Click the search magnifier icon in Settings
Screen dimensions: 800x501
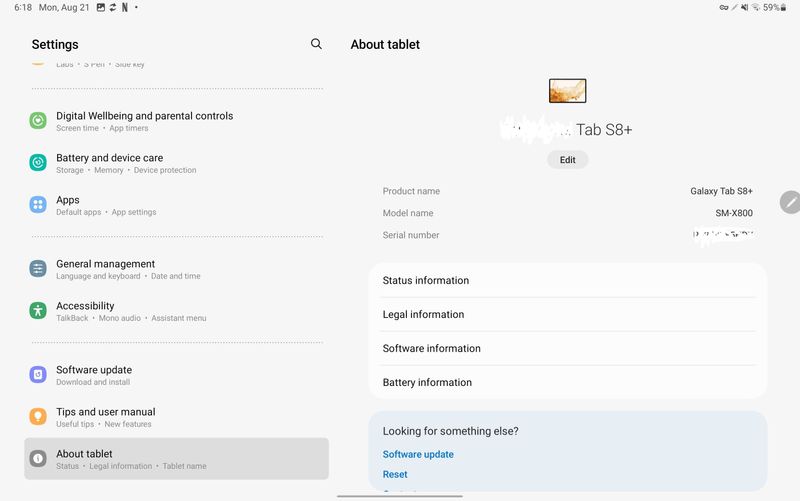pos(316,44)
